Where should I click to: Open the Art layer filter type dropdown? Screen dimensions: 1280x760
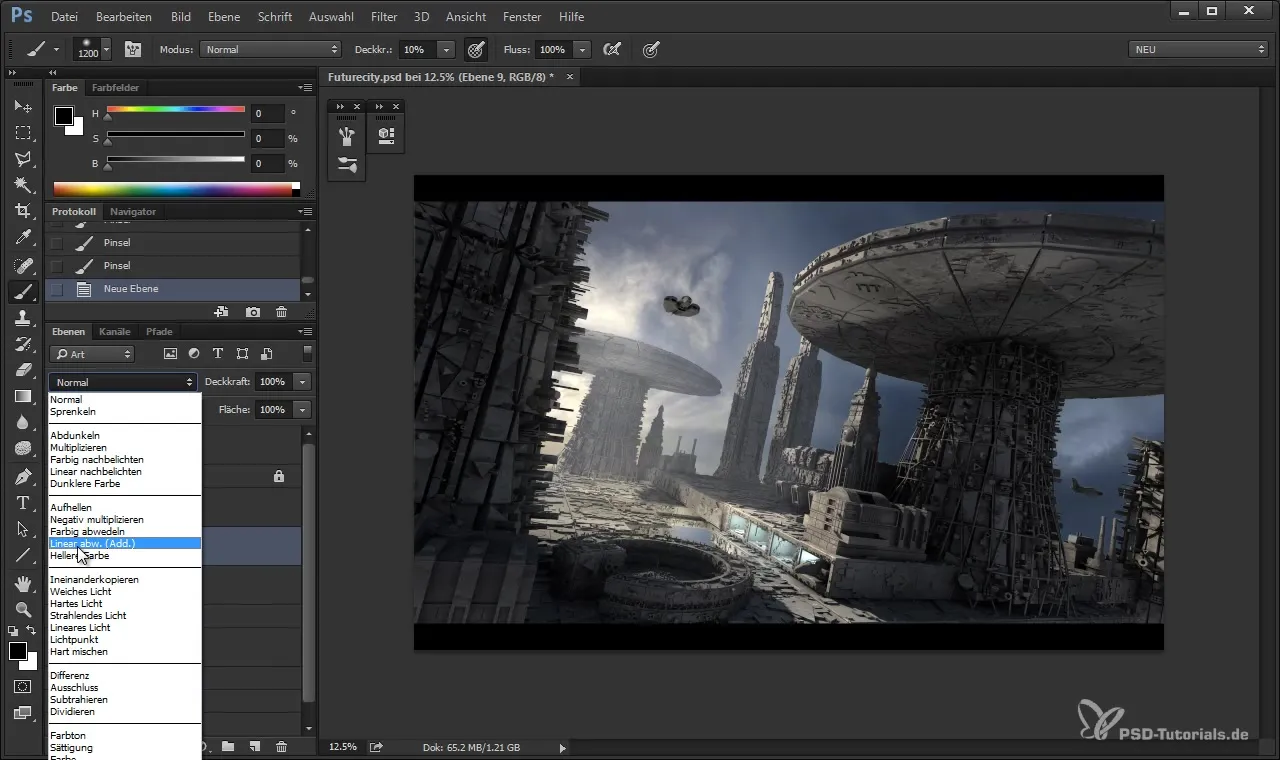click(x=92, y=354)
